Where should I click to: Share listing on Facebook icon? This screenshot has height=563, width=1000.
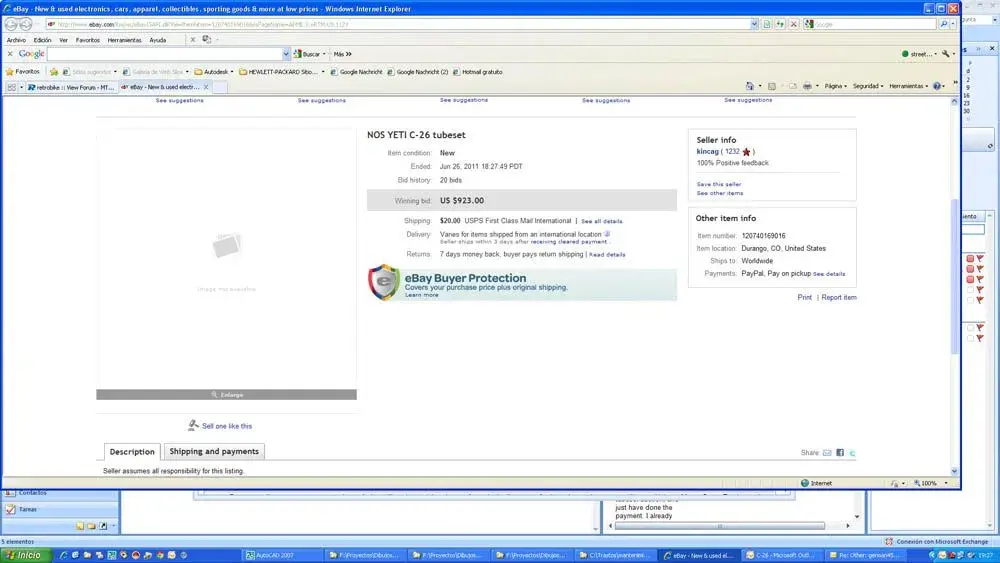[x=840, y=453]
